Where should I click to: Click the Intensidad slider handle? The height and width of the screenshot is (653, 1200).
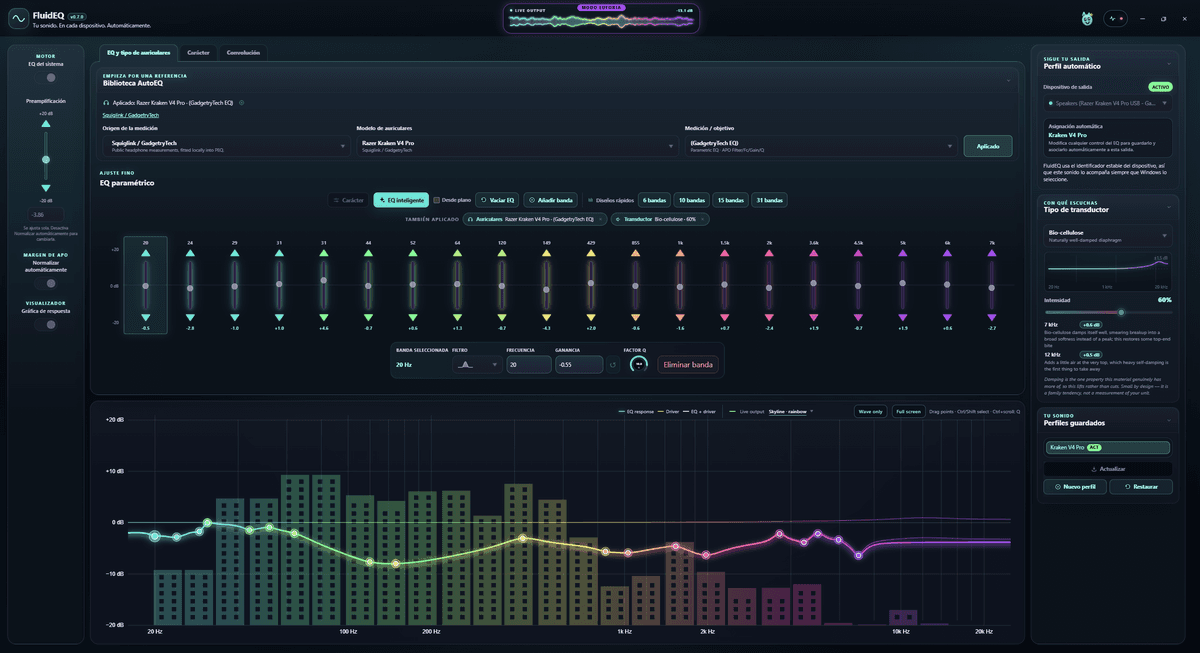tap(1121, 312)
